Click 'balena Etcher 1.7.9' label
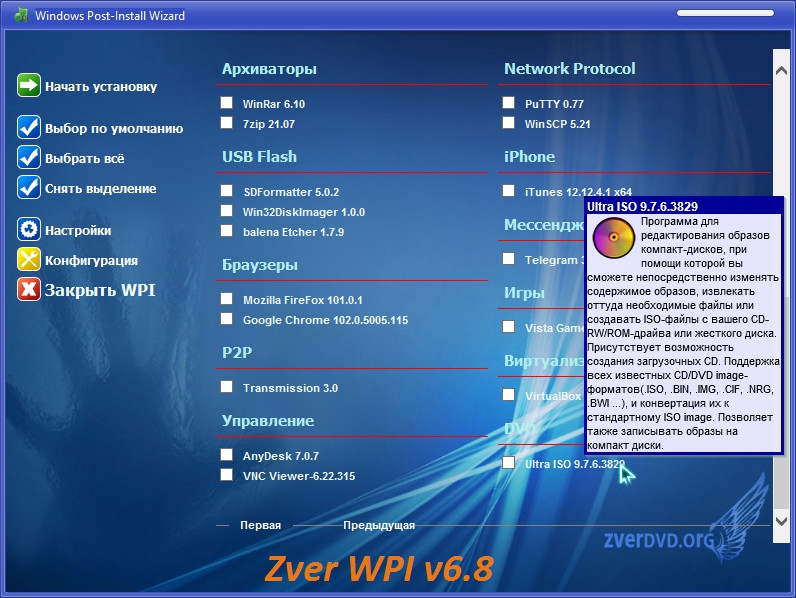The height and width of the screenshot is (598, 796). click(x=293, y=232)
